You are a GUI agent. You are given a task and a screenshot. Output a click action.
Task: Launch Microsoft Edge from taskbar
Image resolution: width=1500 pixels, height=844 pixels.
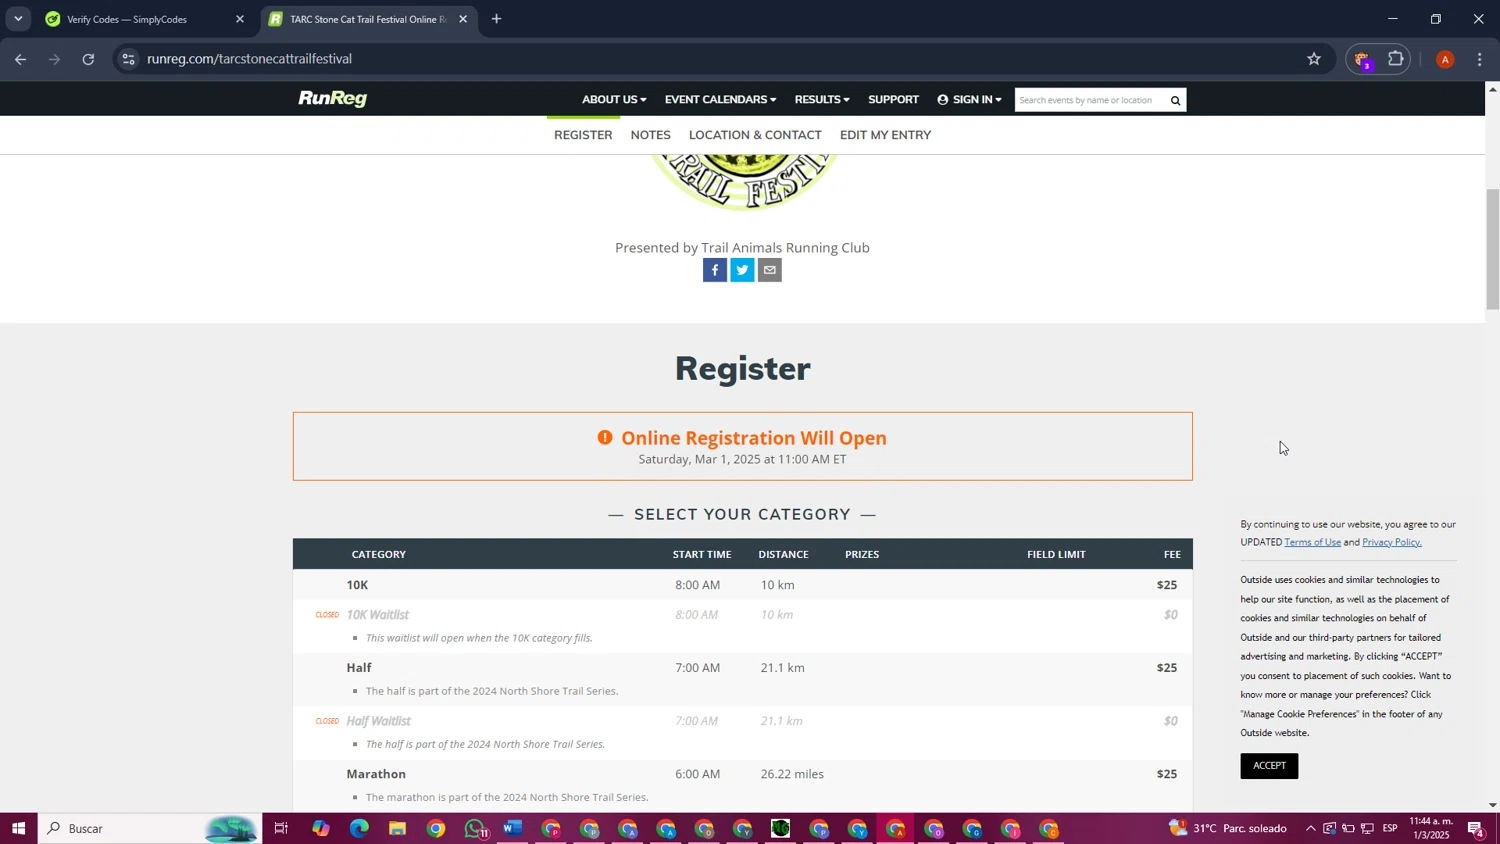[x=359, y=828]
